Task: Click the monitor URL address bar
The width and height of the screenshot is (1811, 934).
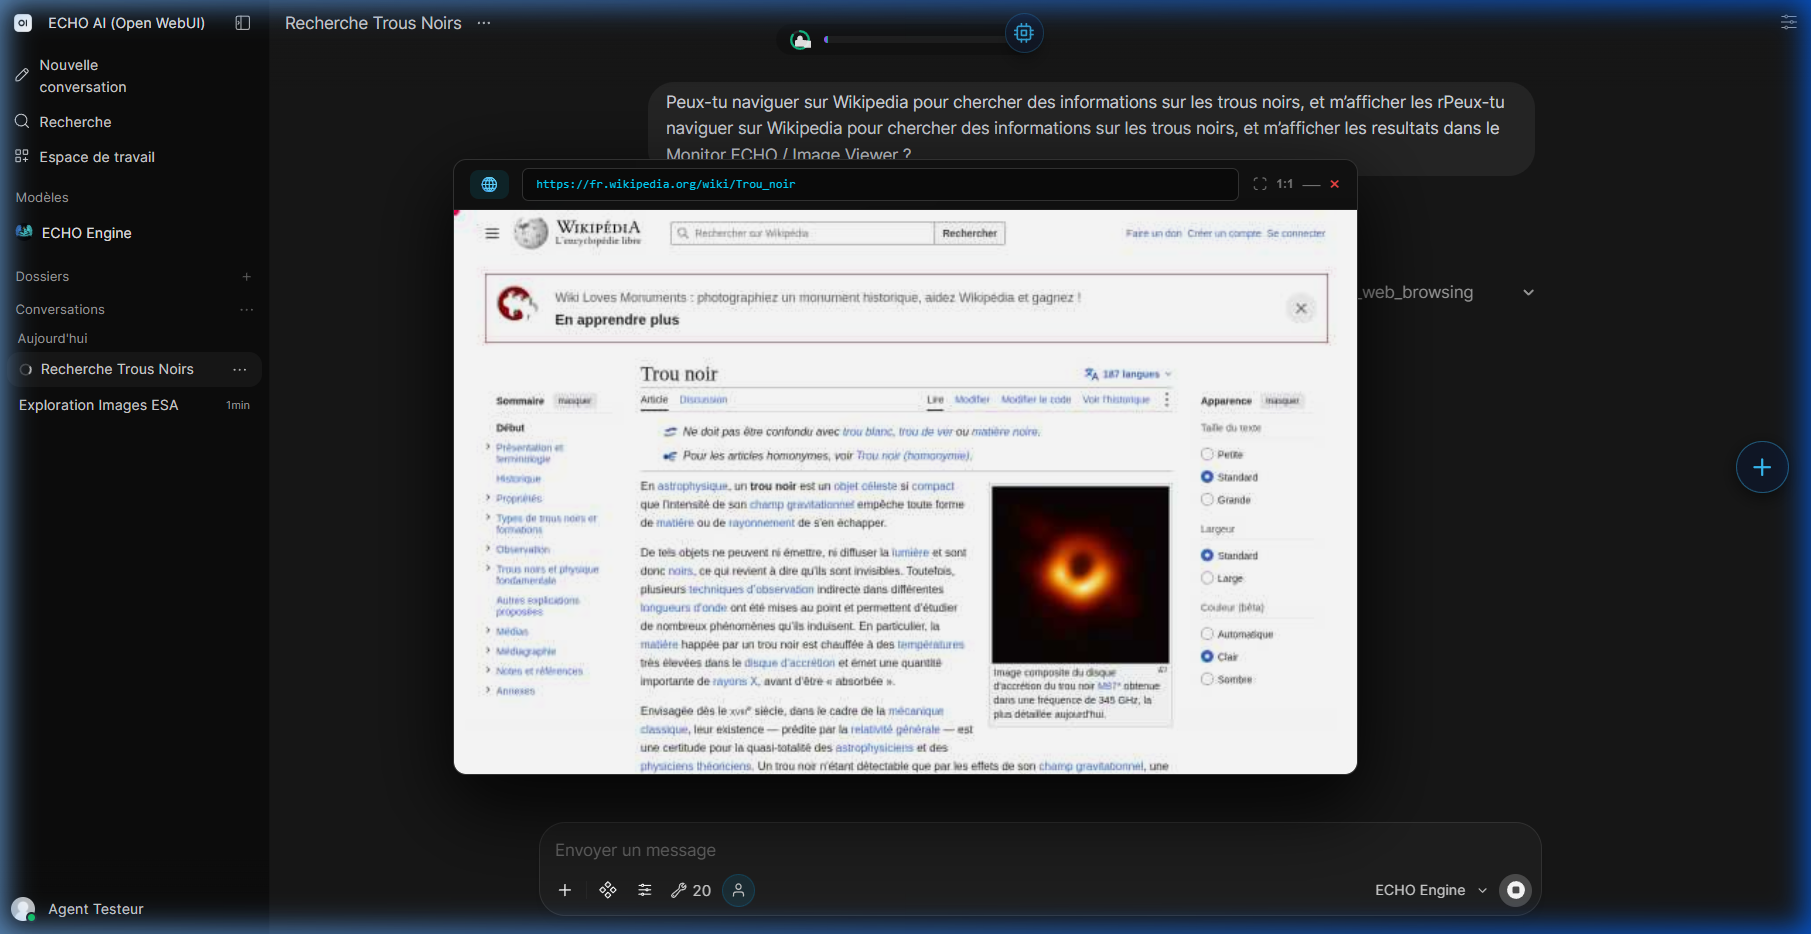Action: 880,184
